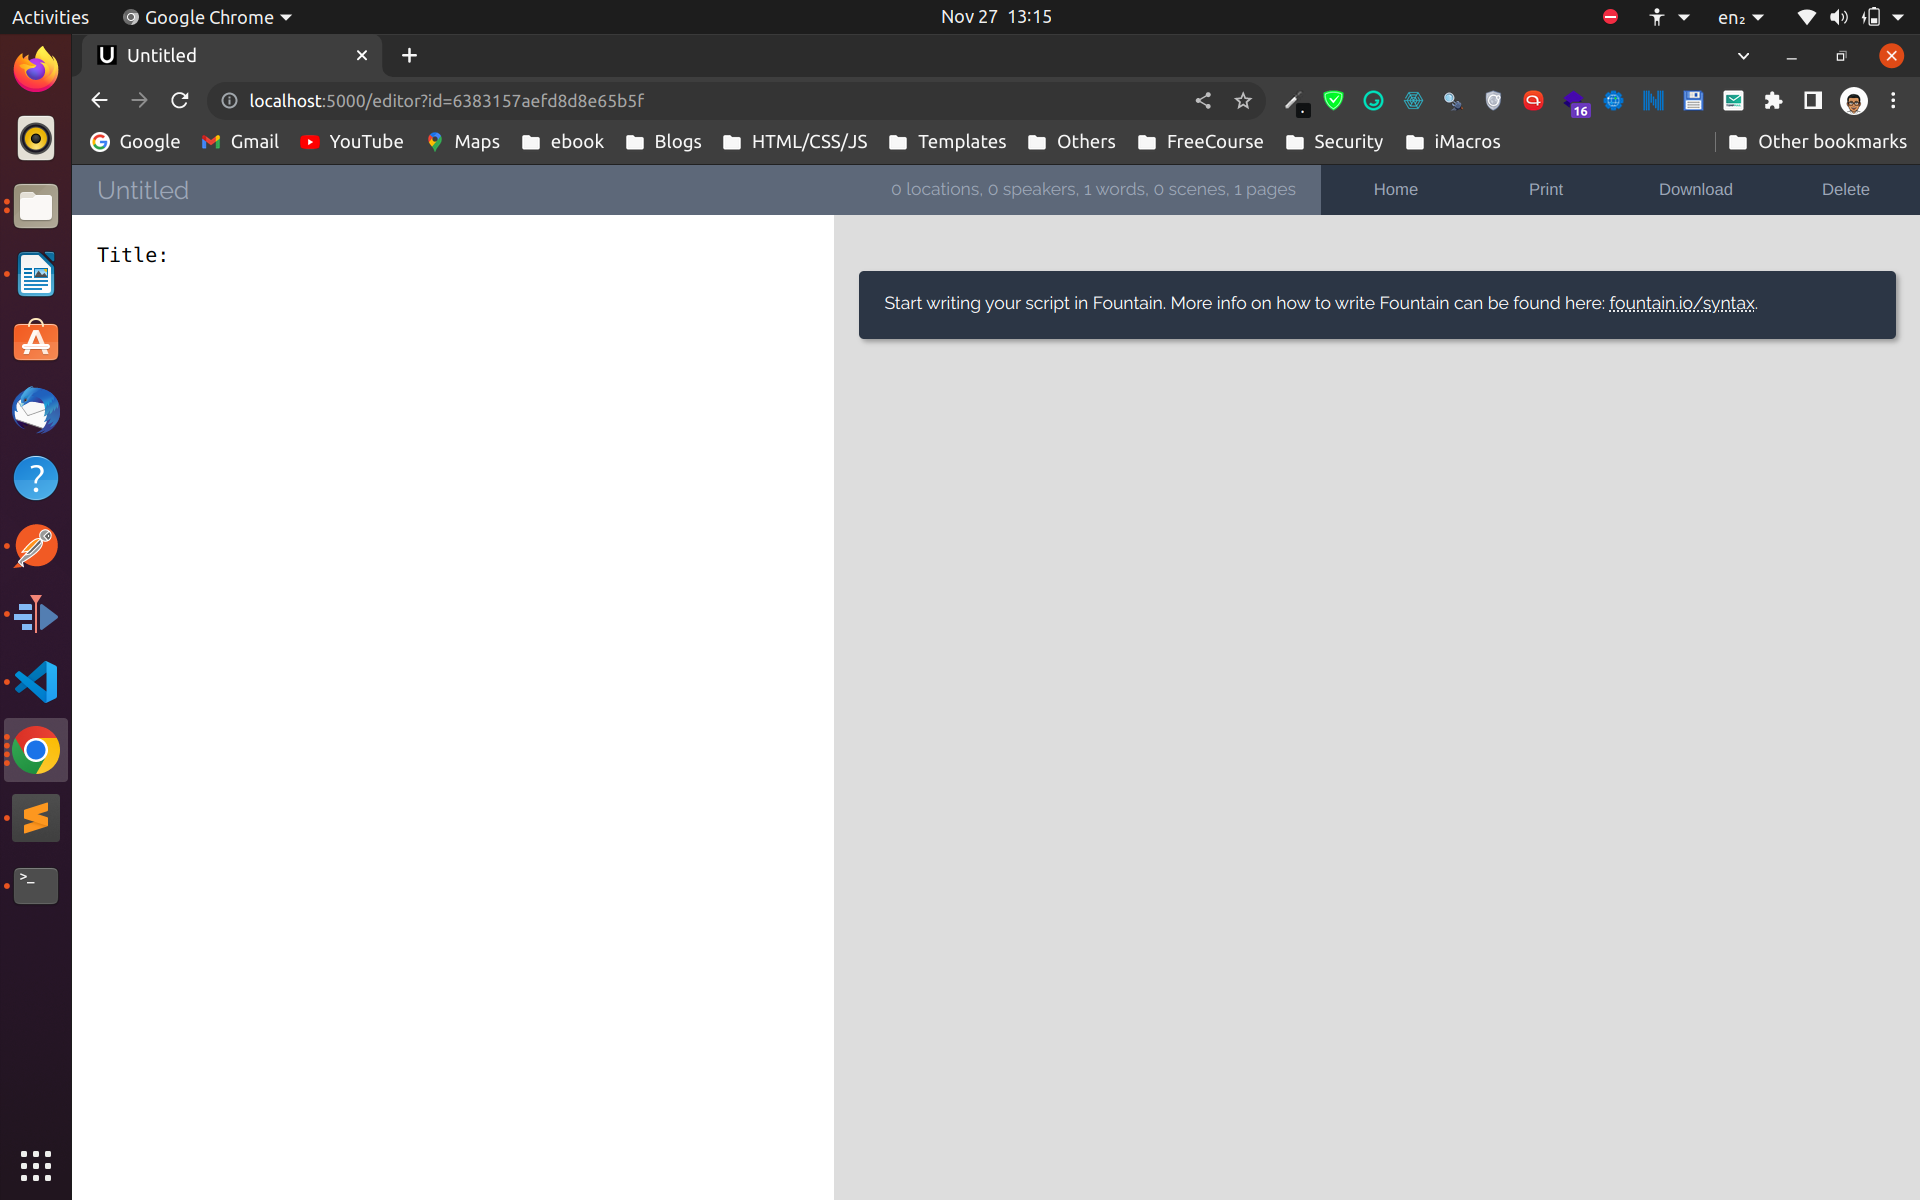The image size is (1920, 1200).
Task: Expand the tab search chevron
Action: tap(1743, 56)
